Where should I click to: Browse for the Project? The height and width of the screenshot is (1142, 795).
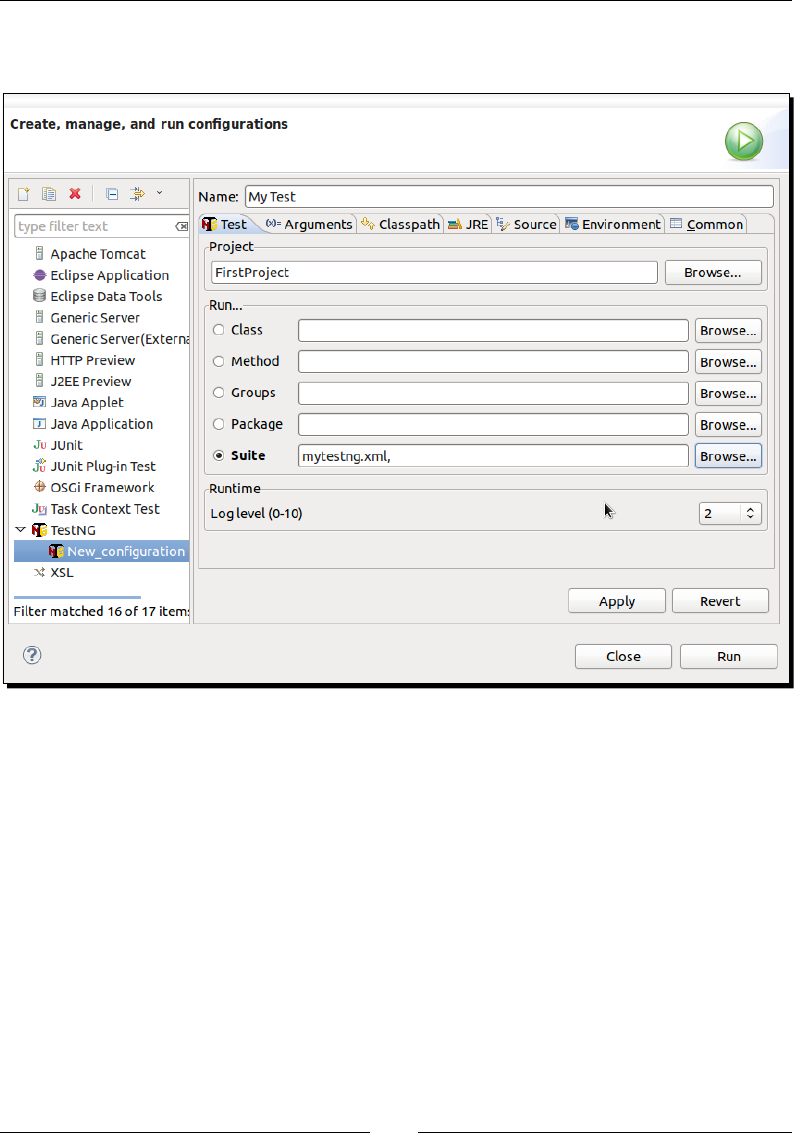click(713, 272)
